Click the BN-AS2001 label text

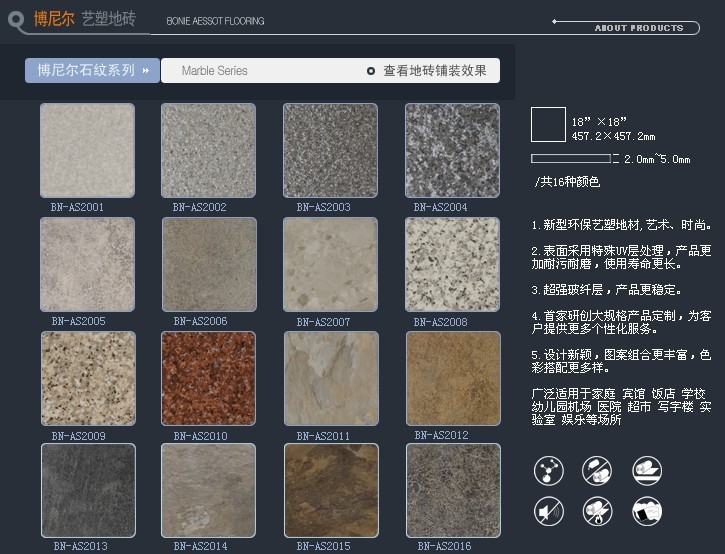[77, 208]
